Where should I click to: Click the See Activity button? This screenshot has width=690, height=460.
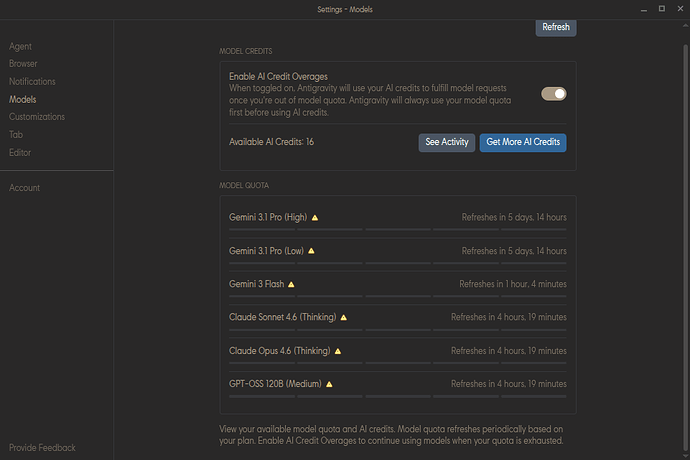447,142
